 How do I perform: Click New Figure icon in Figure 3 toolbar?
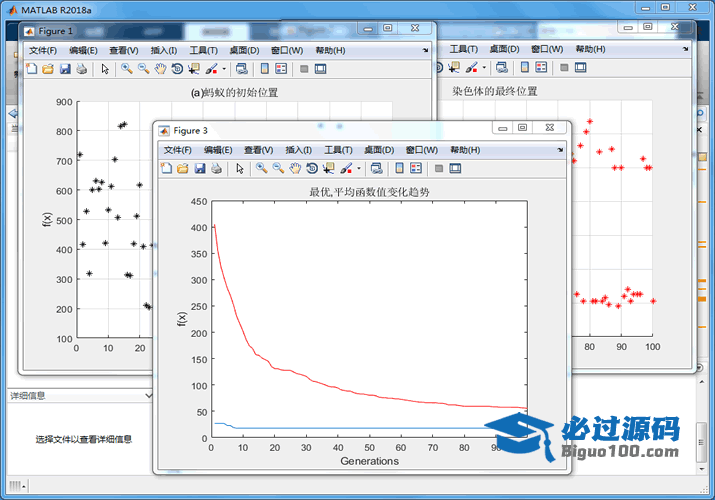(x=166, y=169)
